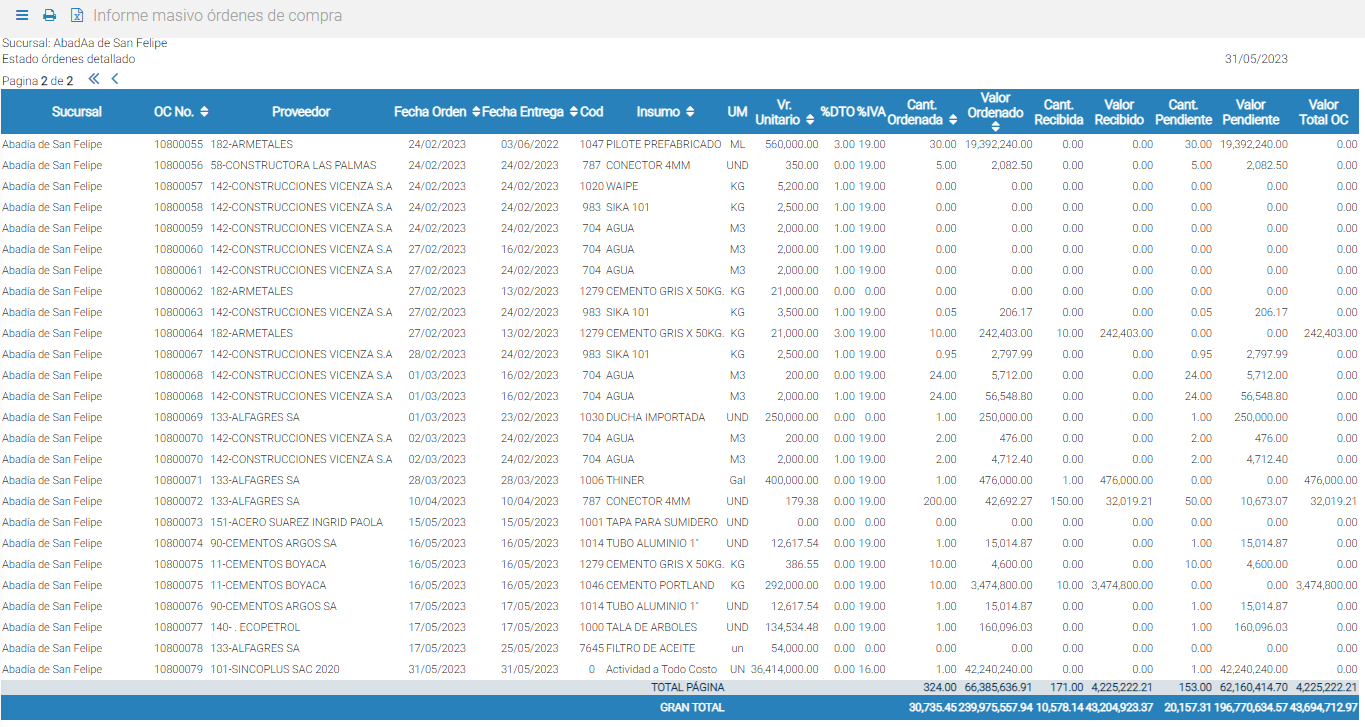Click the Cant. Recibida column header
The width and height of the screenshot is (1365, 727).
[x=1058, y=112]
